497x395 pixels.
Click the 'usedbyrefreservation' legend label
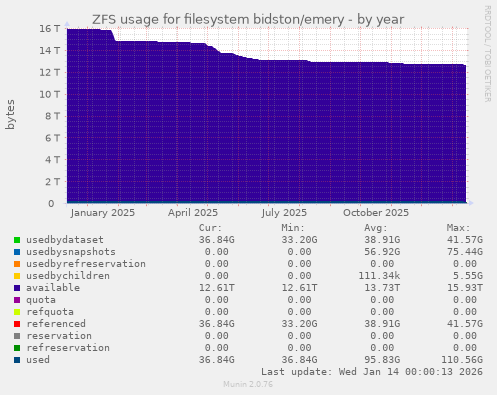coord(86,264)
